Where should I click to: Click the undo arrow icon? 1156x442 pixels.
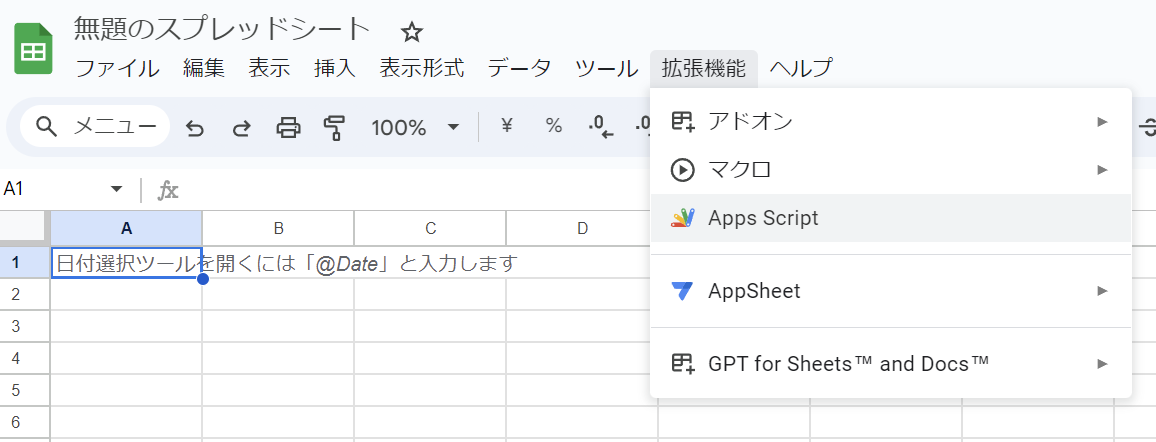(x=195, y=128)
